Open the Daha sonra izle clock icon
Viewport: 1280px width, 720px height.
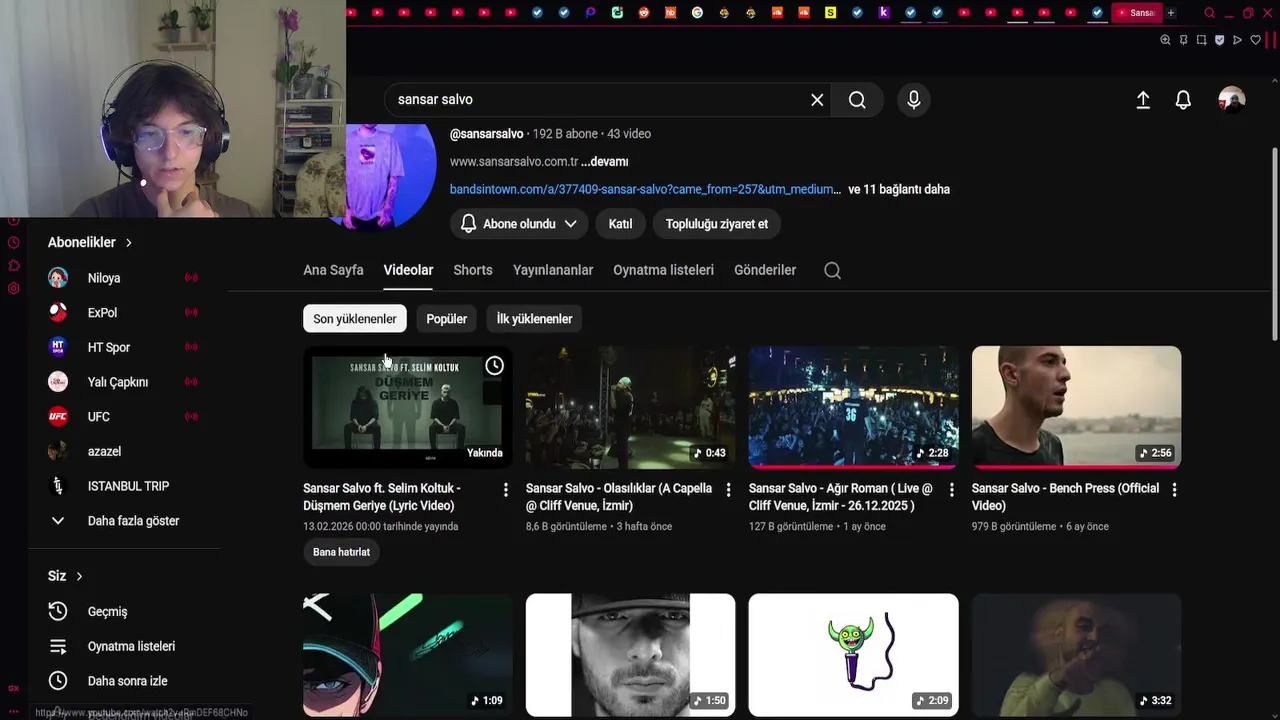(x=58, y=681)
